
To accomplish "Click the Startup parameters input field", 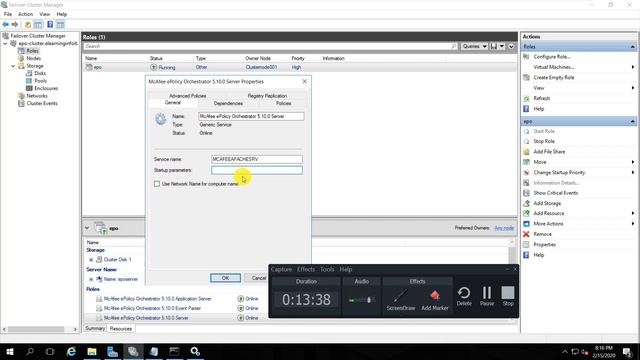I will [x=257, y=170].
